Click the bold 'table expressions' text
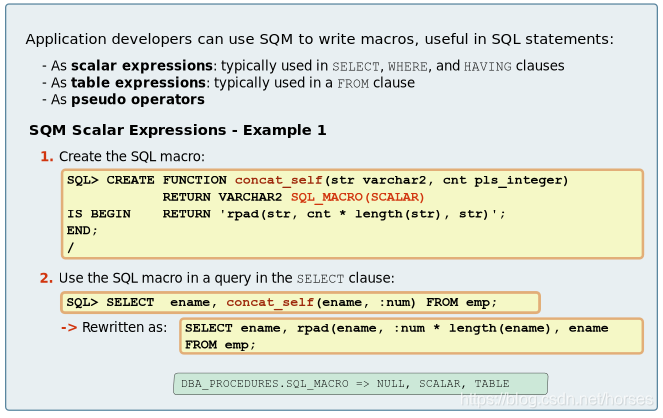Image resolution: width=663 pixels, height=418 pixels. (138, 82)
